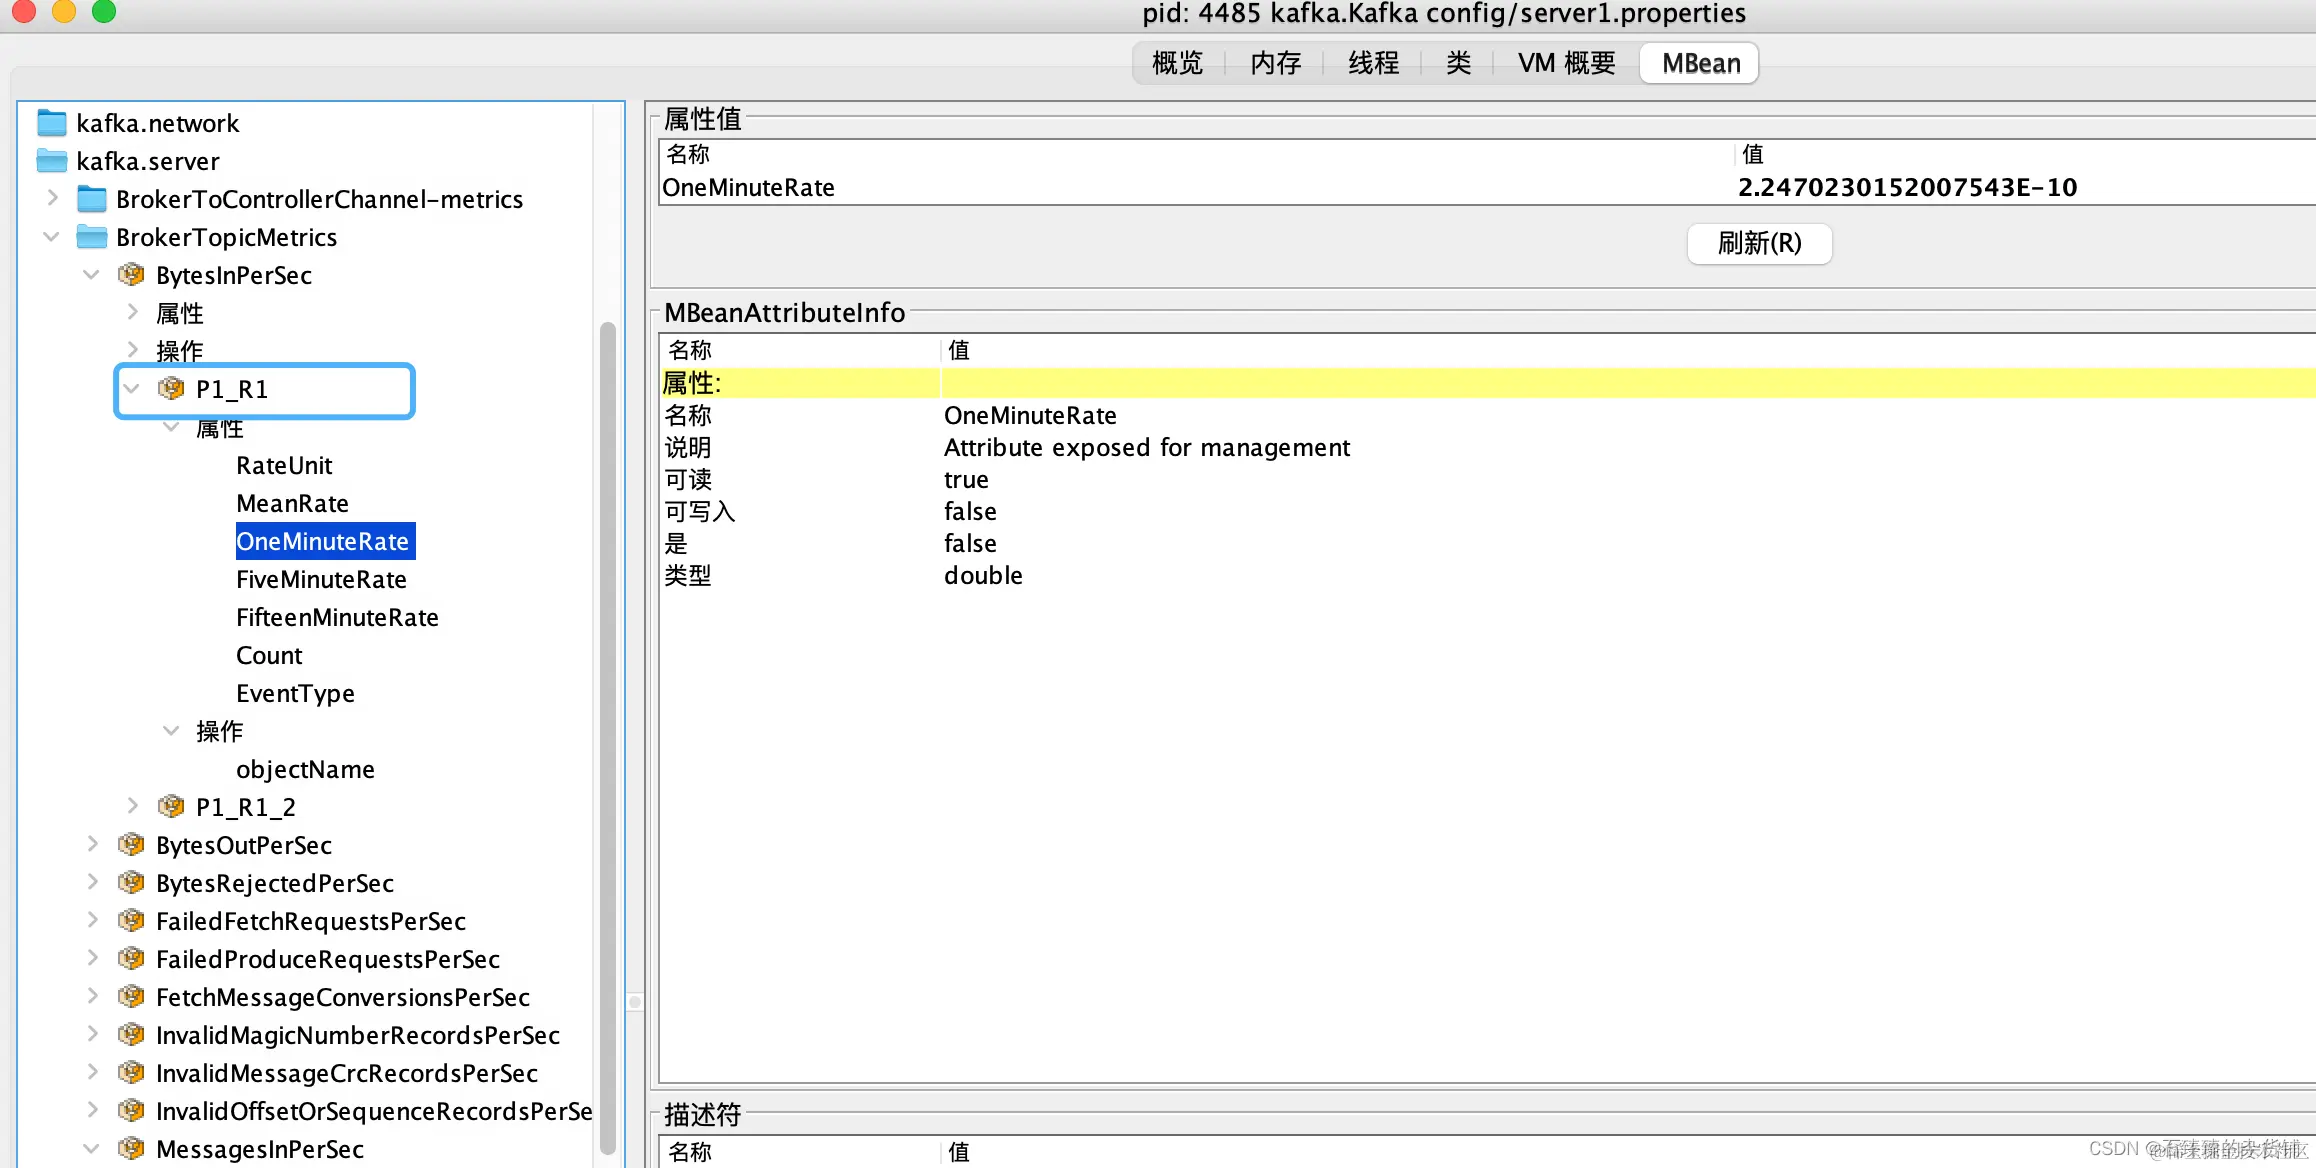Click the FailedFetchRequestsPerSec bean icon

pos(131,921)
